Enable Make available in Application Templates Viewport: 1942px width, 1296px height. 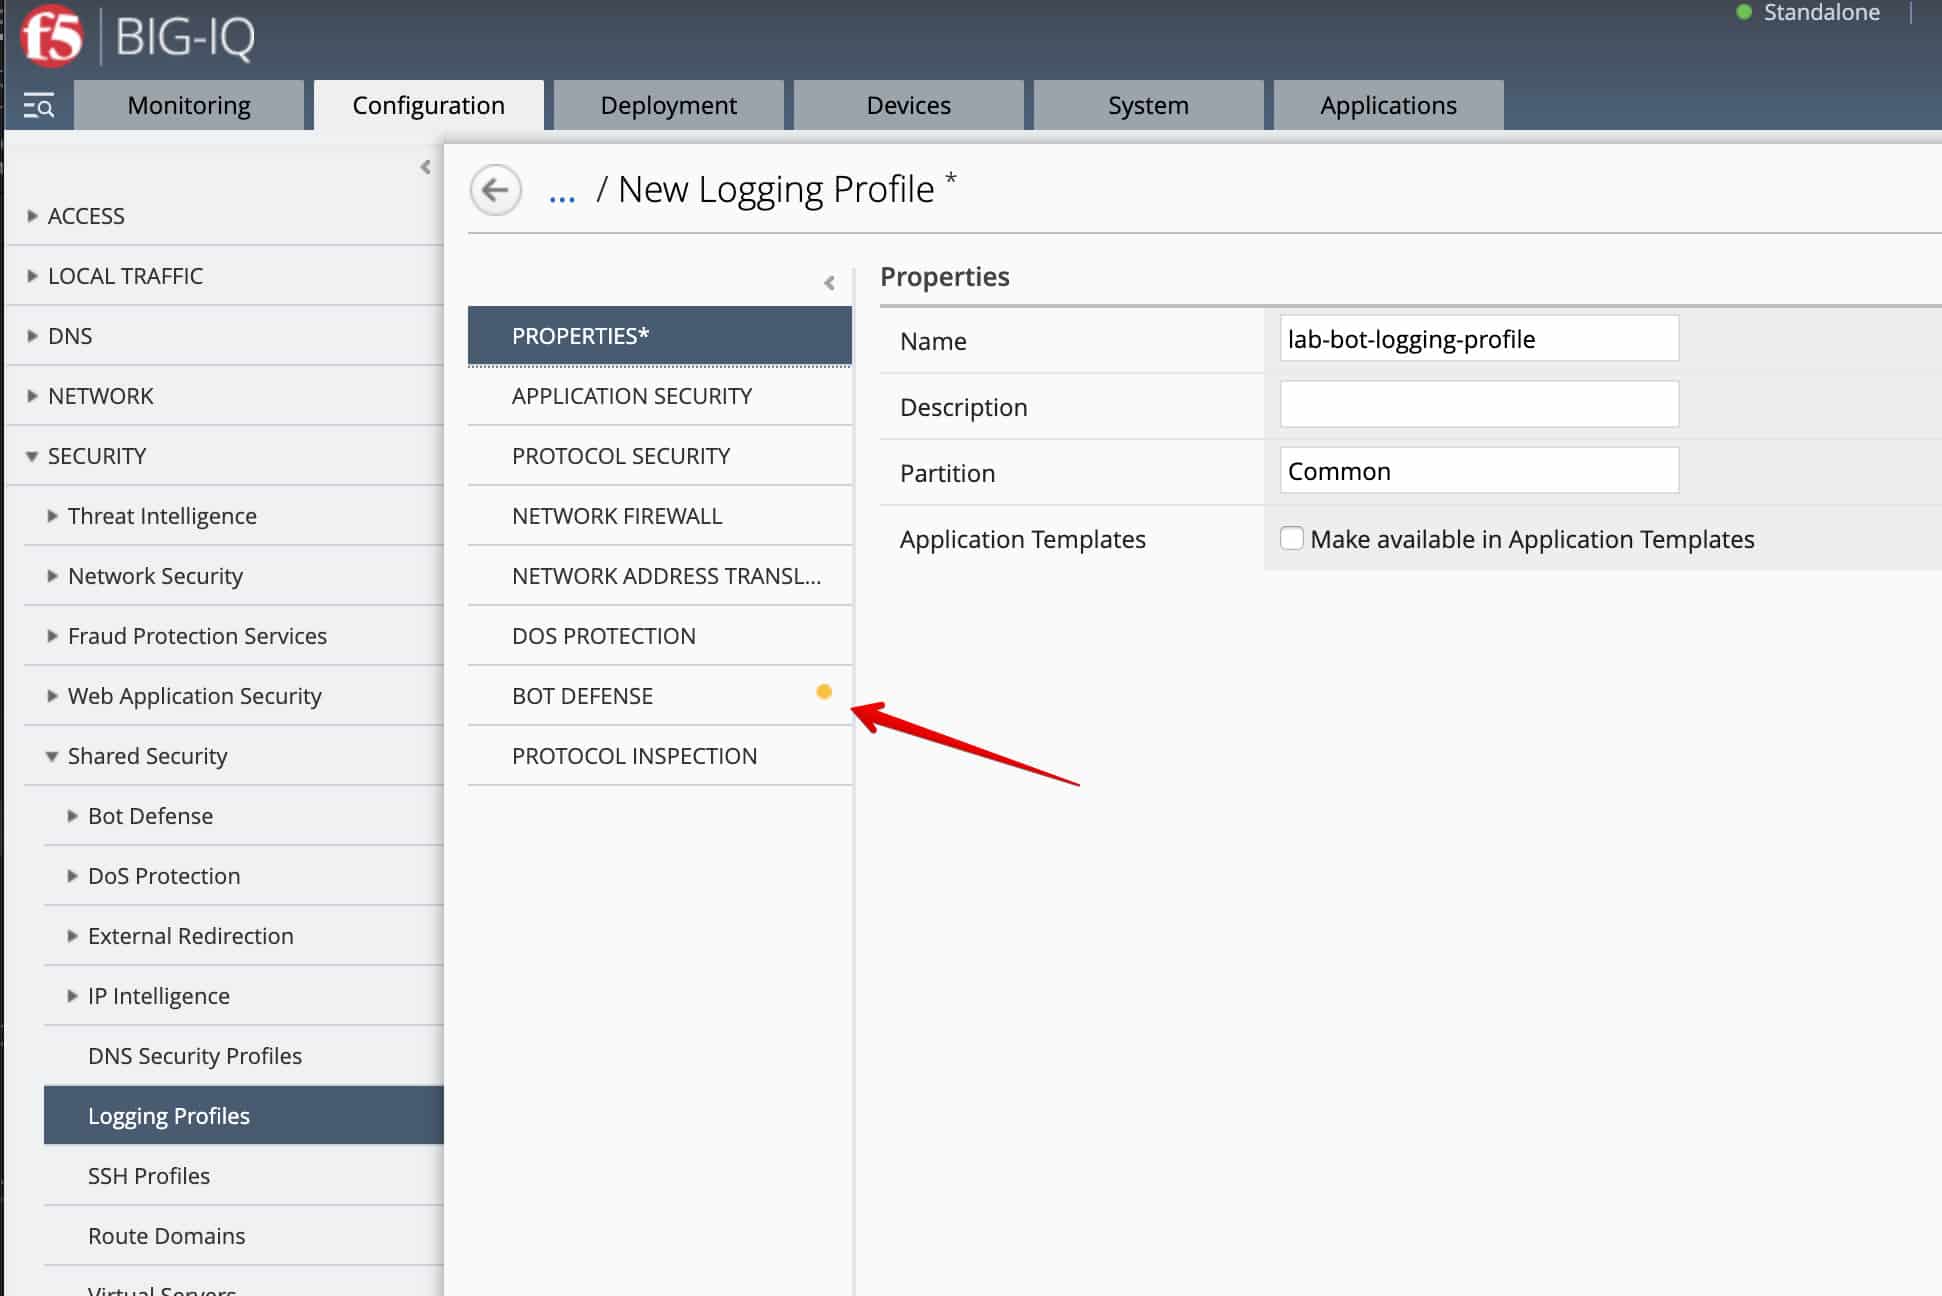(1292, 538)
